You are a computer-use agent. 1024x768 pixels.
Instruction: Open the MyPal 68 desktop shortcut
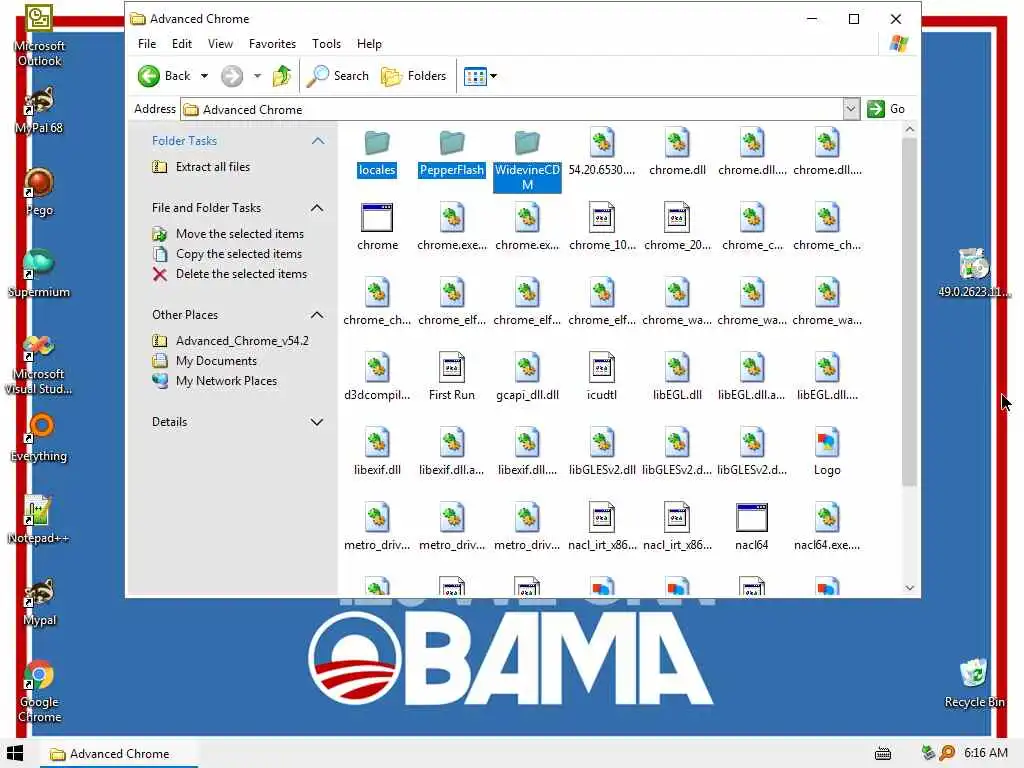[x=39, y=110]
